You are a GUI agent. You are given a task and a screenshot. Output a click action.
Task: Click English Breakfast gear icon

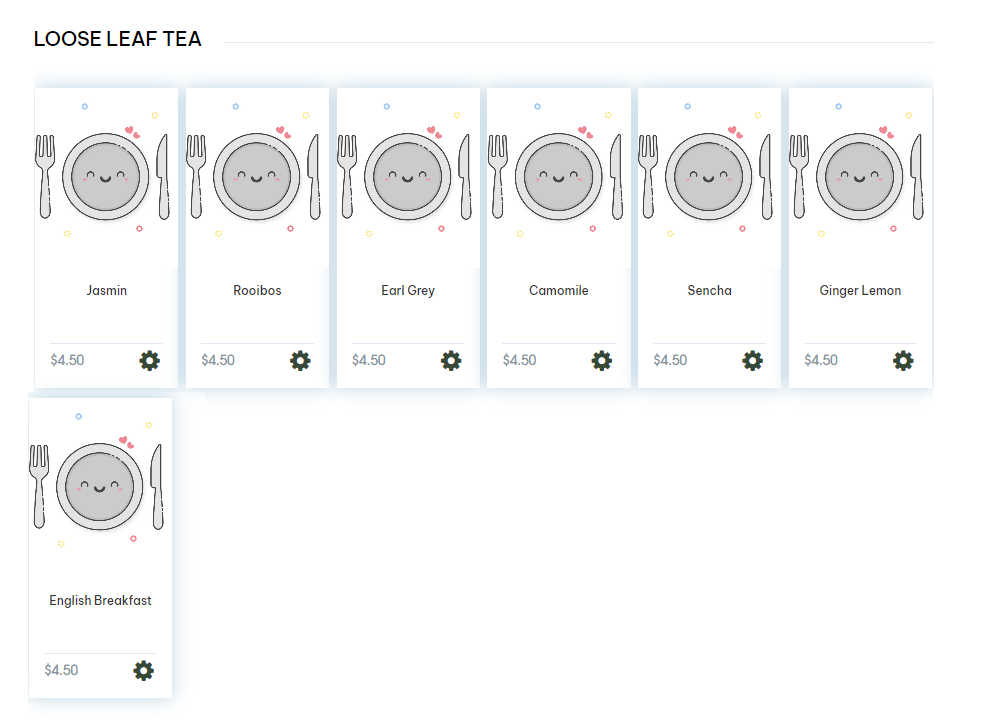(x=144, y=670)
